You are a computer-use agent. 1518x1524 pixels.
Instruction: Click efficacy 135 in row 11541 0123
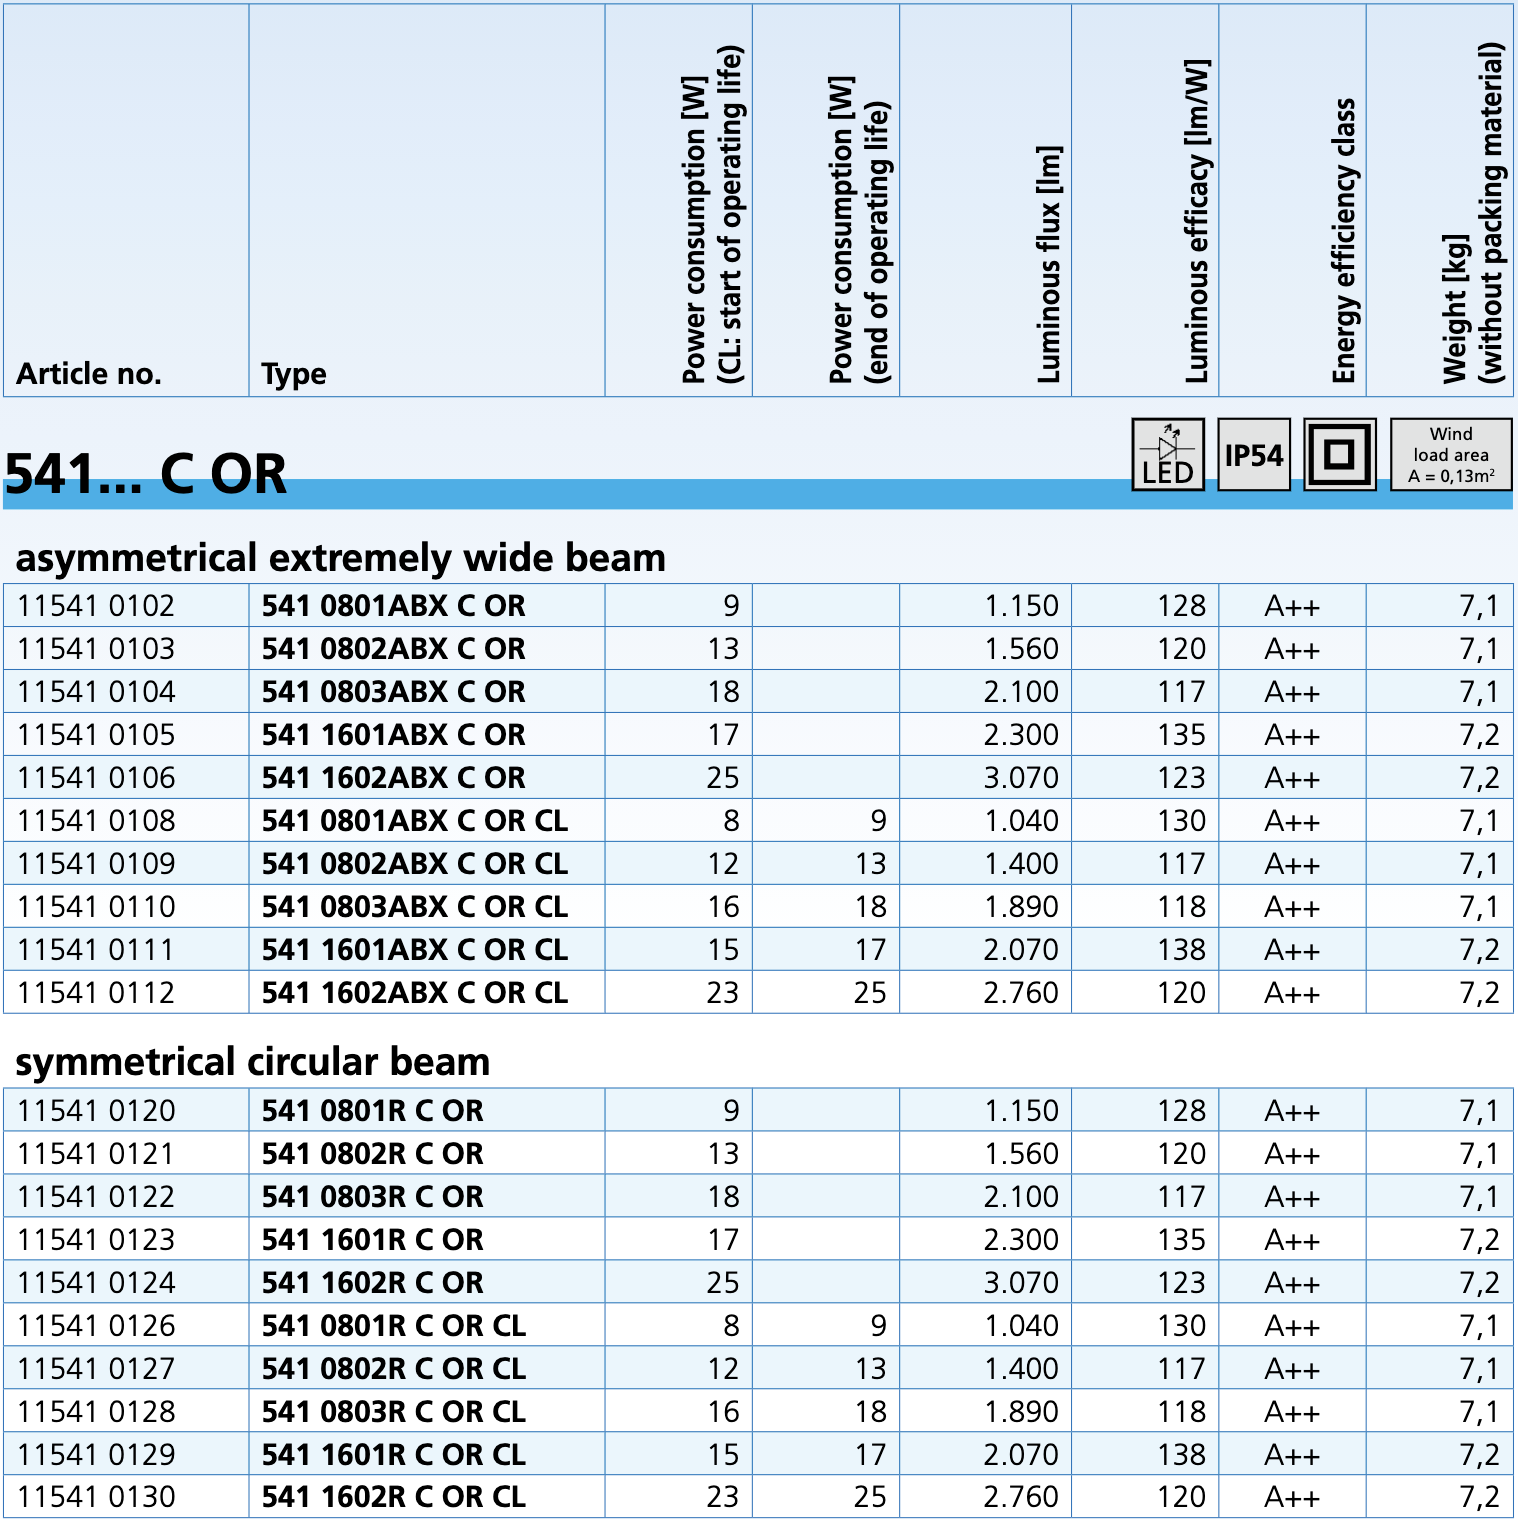click(x=1182, y=1240)
